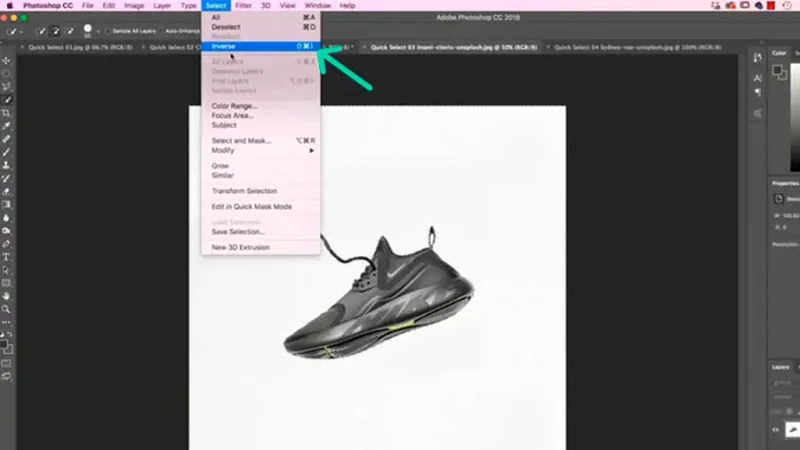
Task: Choose Edit in Quick Mask Mode
Action: [261, 207]
